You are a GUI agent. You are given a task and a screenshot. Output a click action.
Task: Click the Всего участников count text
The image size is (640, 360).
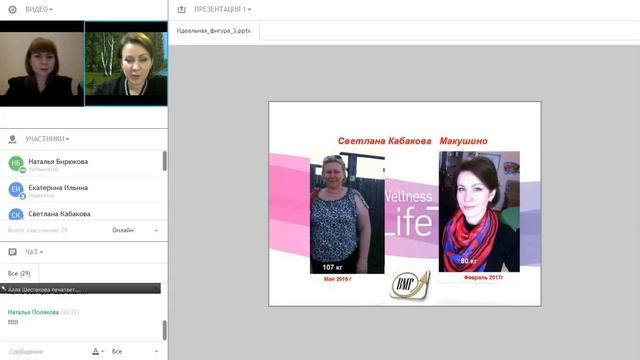point(38,230)
